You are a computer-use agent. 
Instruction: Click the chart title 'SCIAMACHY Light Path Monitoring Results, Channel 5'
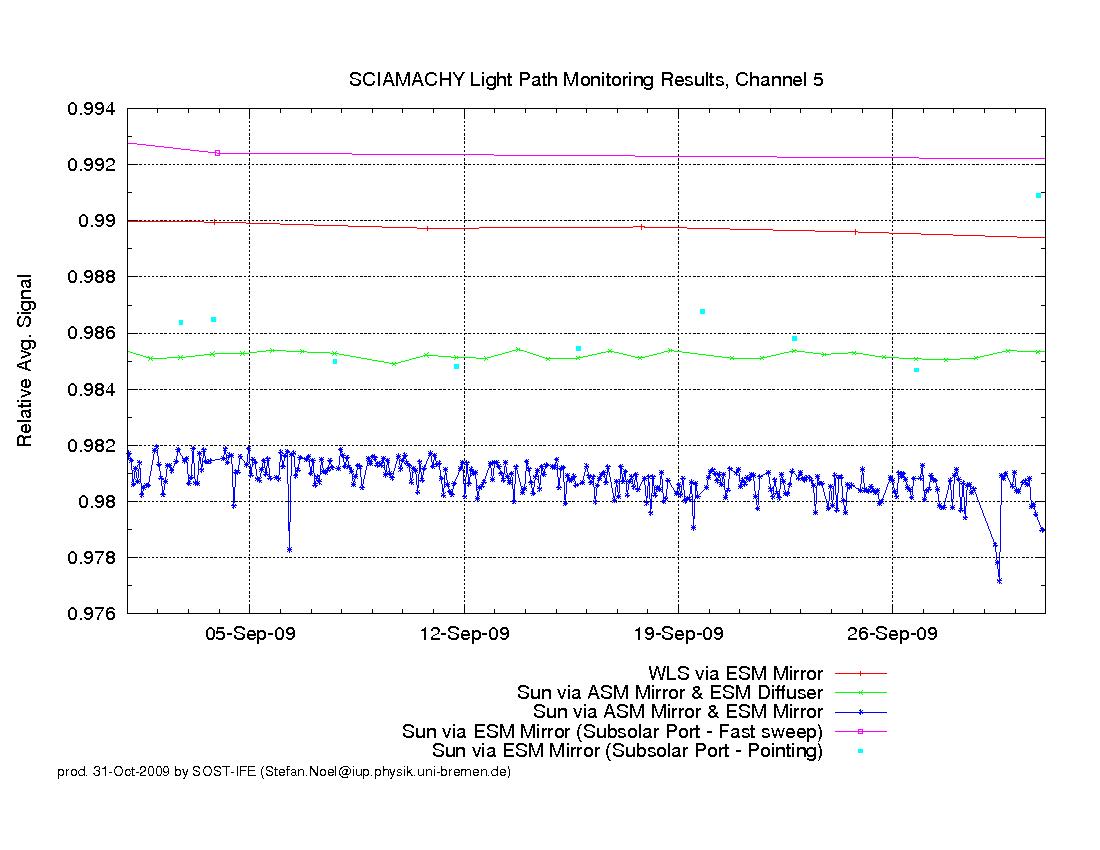586,80
